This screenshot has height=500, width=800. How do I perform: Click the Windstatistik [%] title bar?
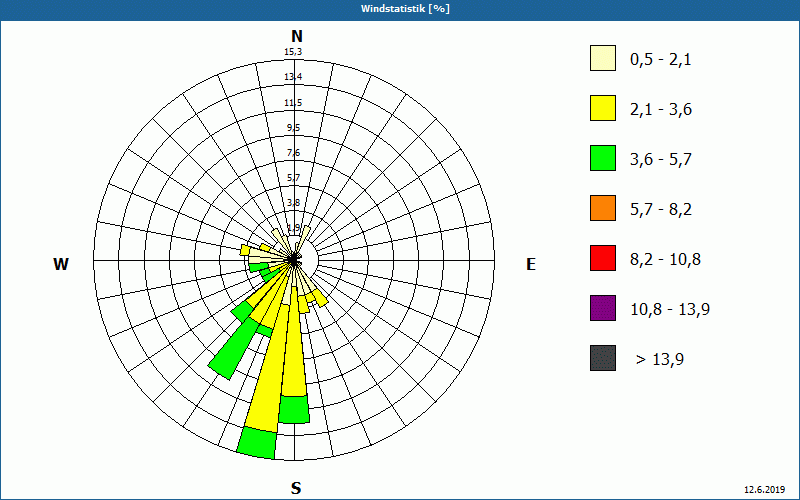click(400, 9)
